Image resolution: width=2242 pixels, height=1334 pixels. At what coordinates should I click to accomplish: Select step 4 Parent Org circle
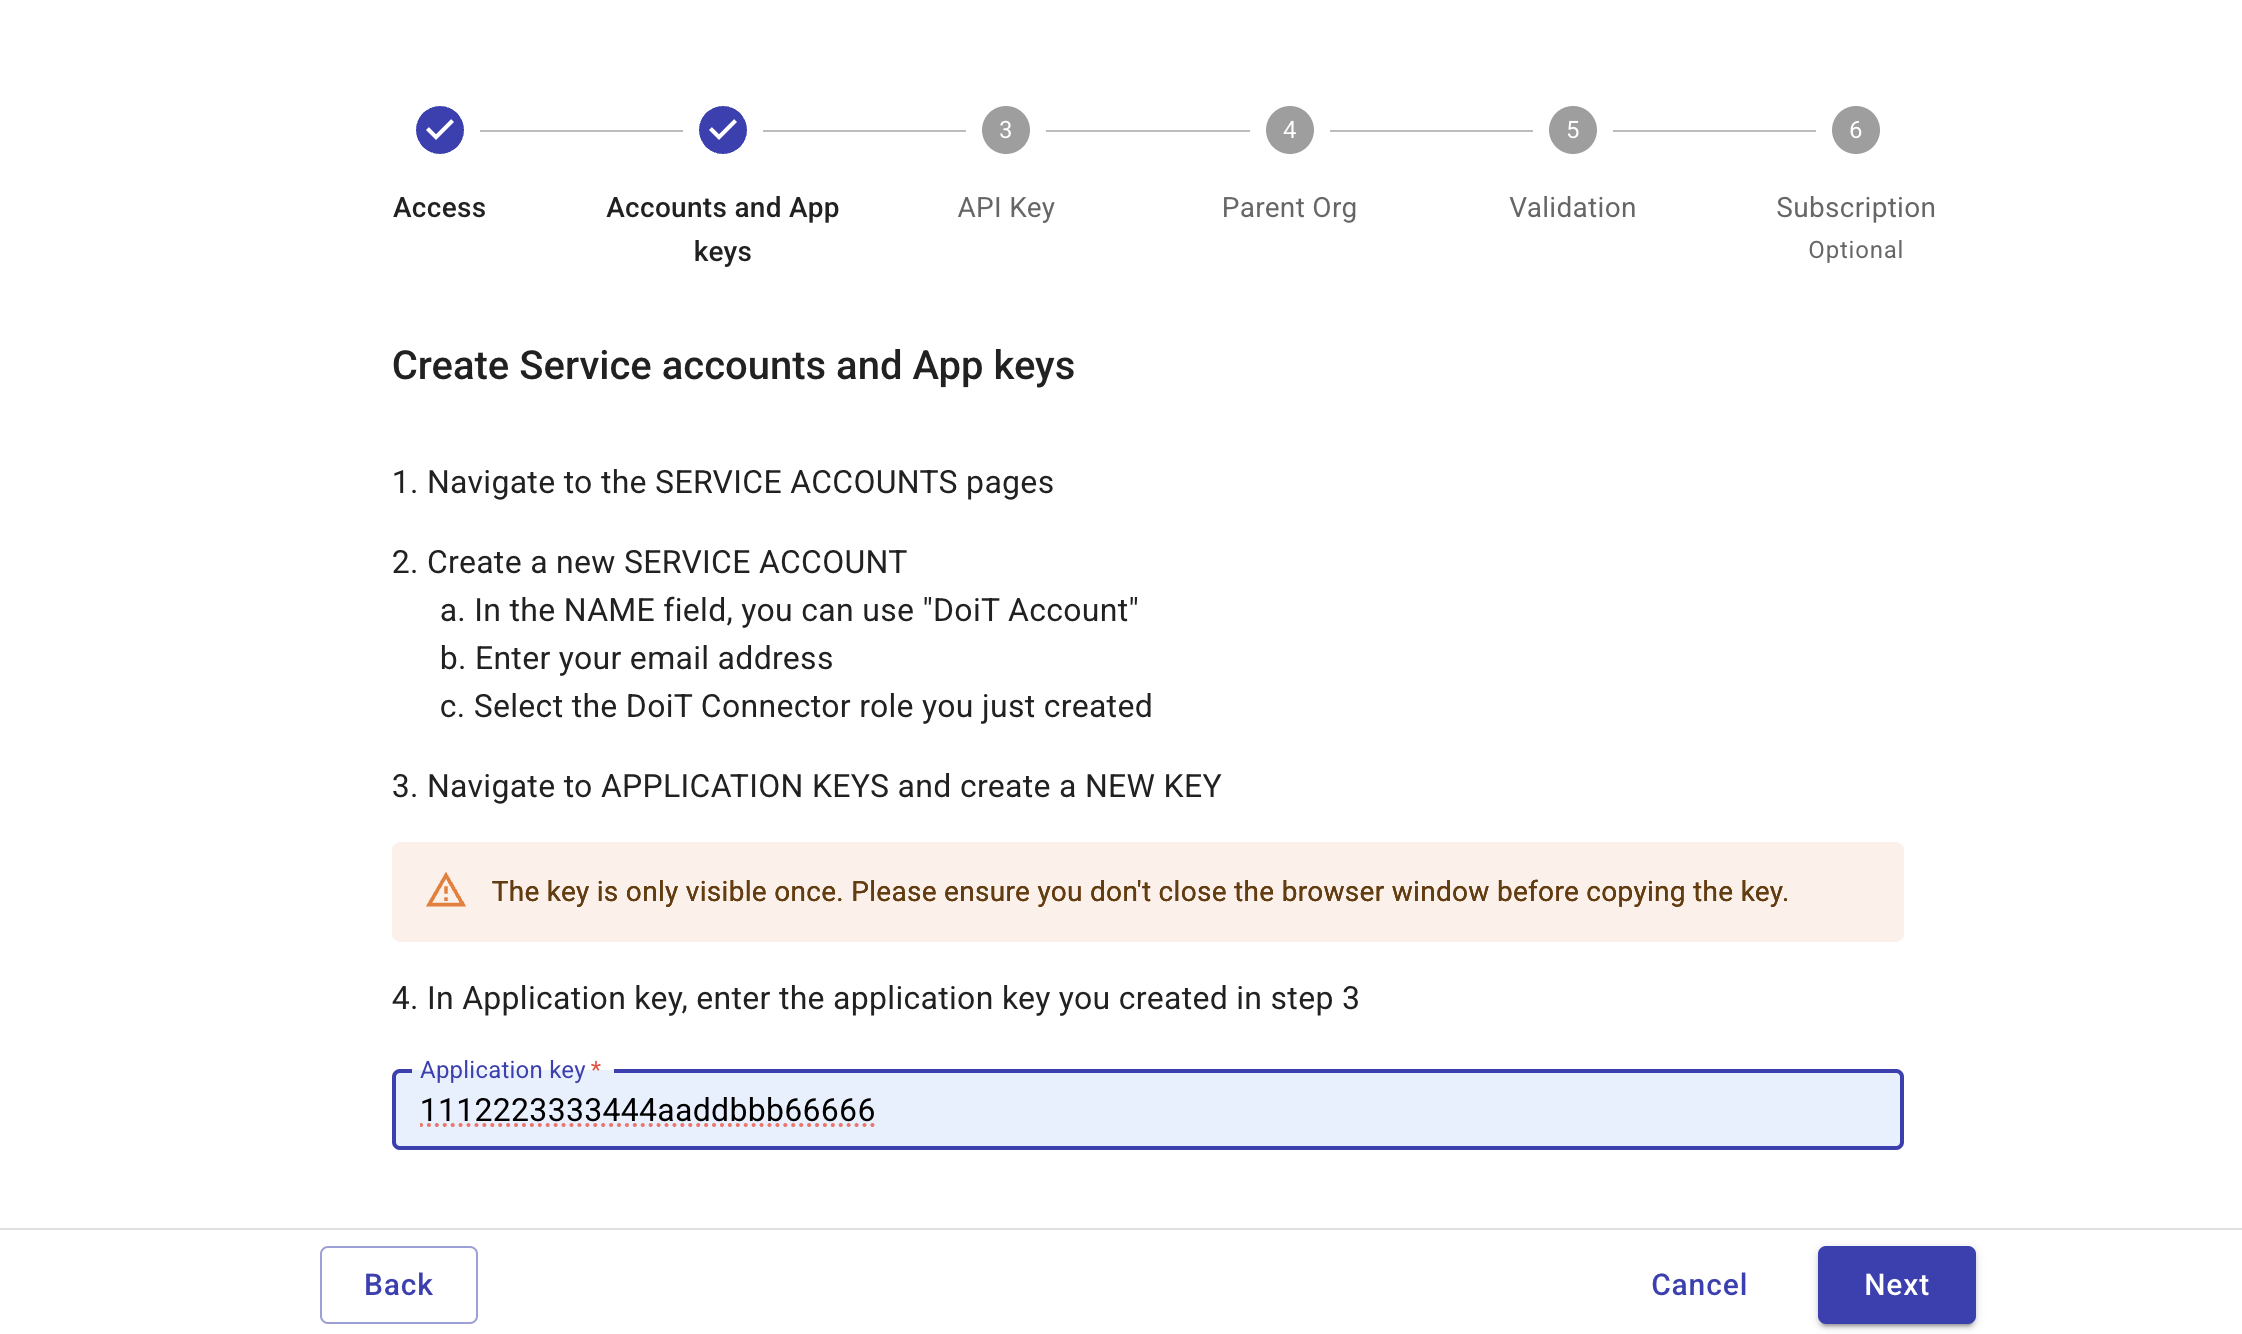[1289, 129]
